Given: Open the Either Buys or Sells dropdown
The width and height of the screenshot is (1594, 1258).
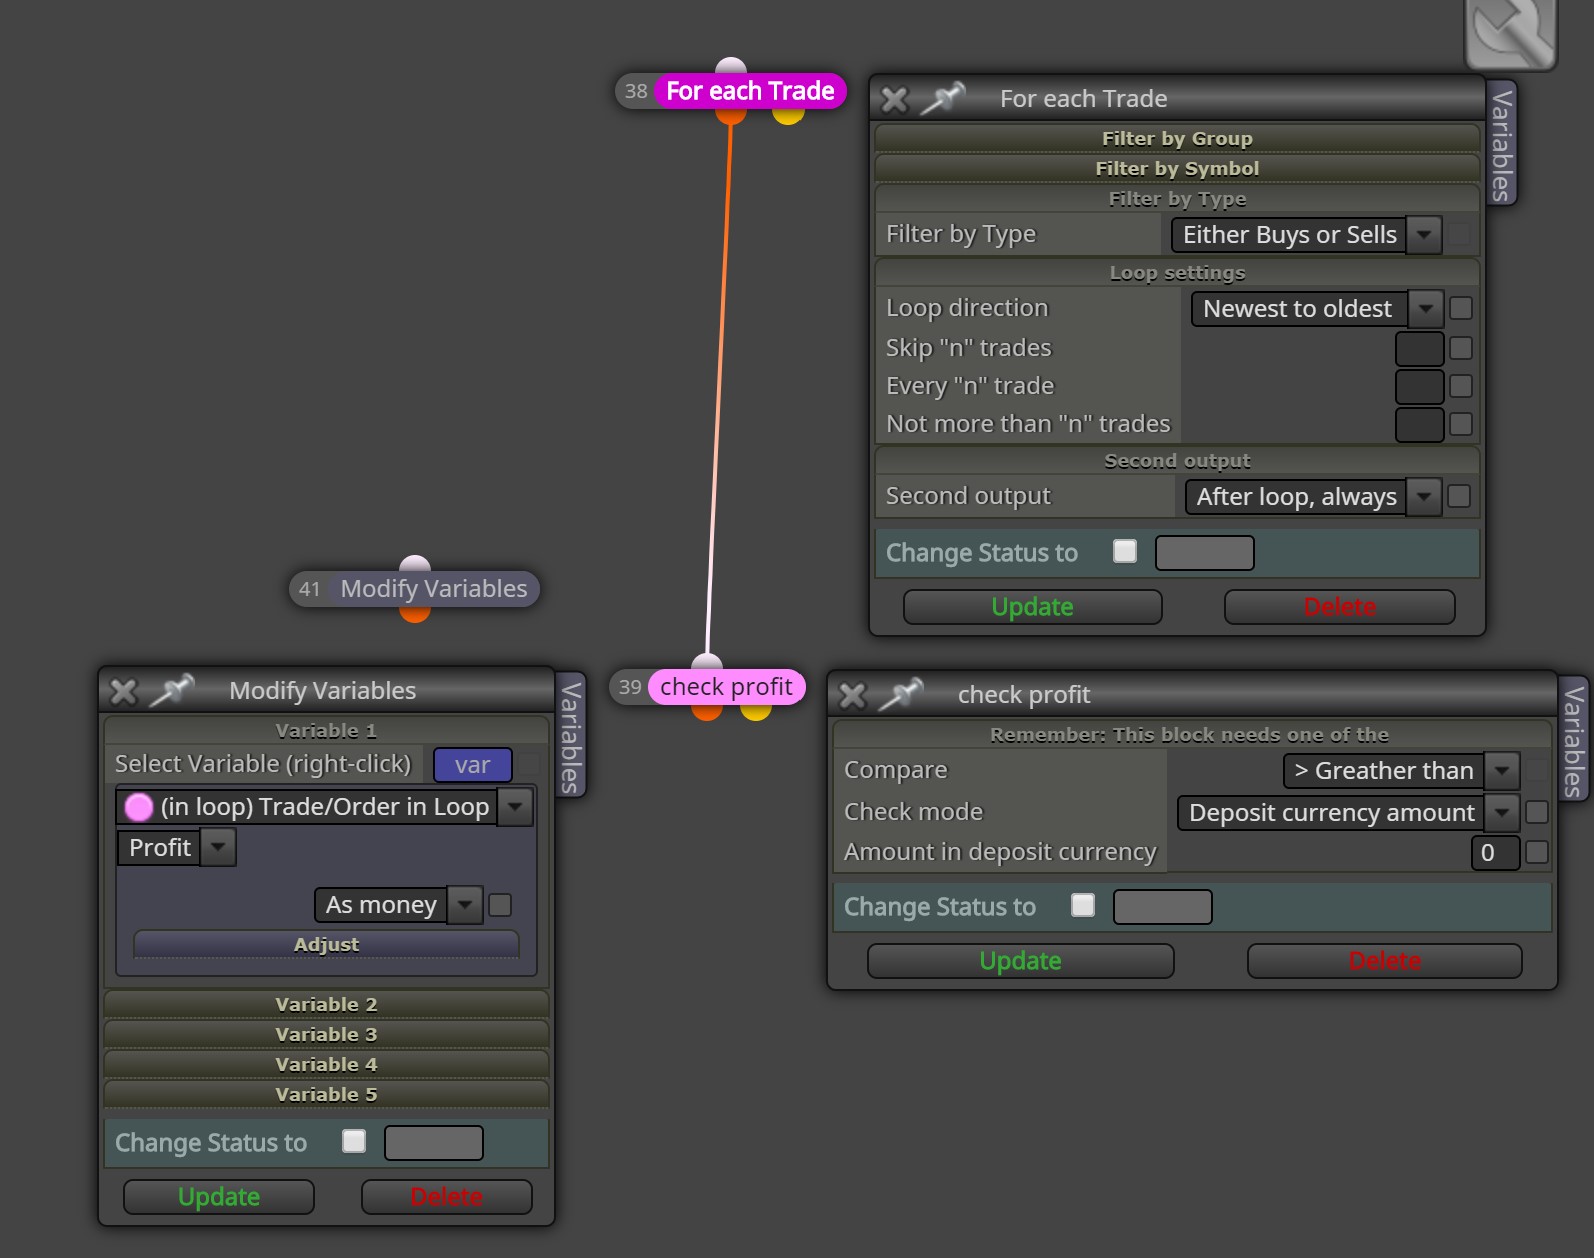Looking at the screenshot, I should (1306, 235).
